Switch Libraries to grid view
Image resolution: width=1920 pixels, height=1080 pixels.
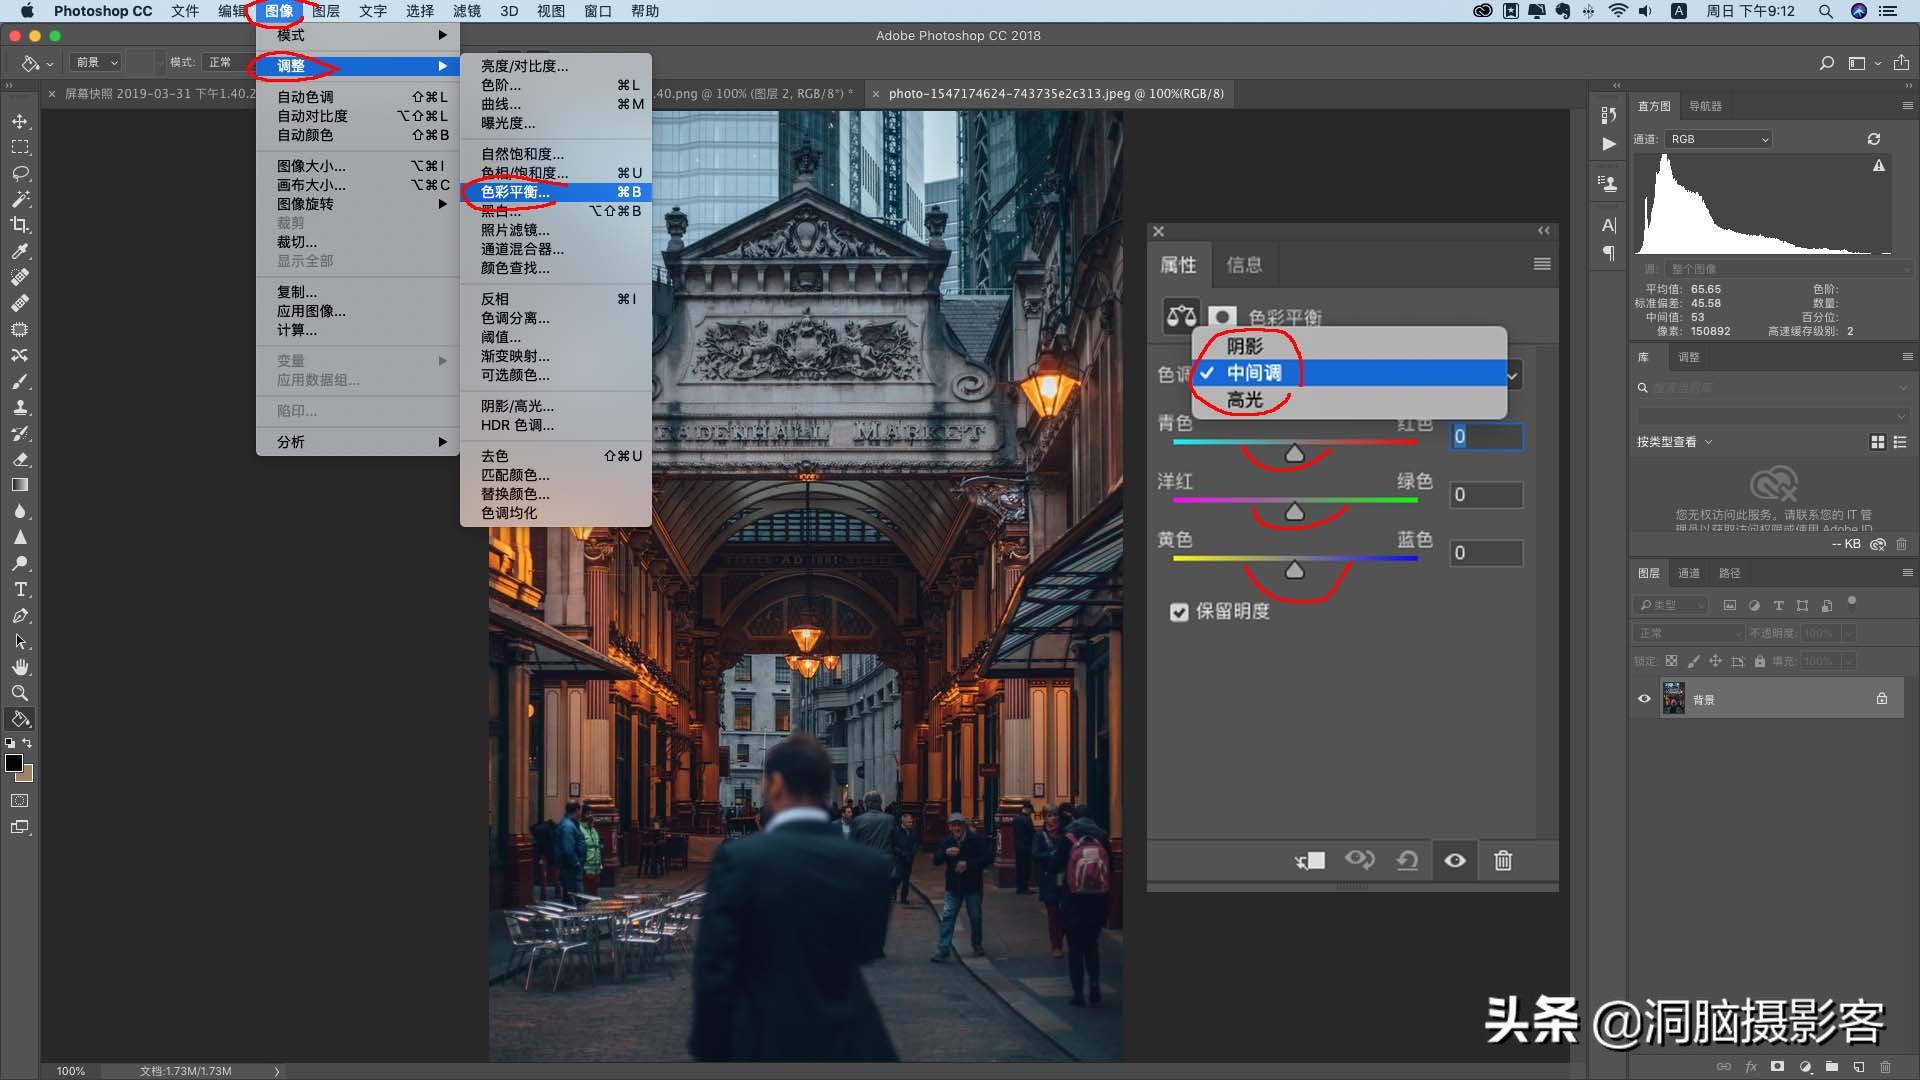click(x=1877, y=442)
